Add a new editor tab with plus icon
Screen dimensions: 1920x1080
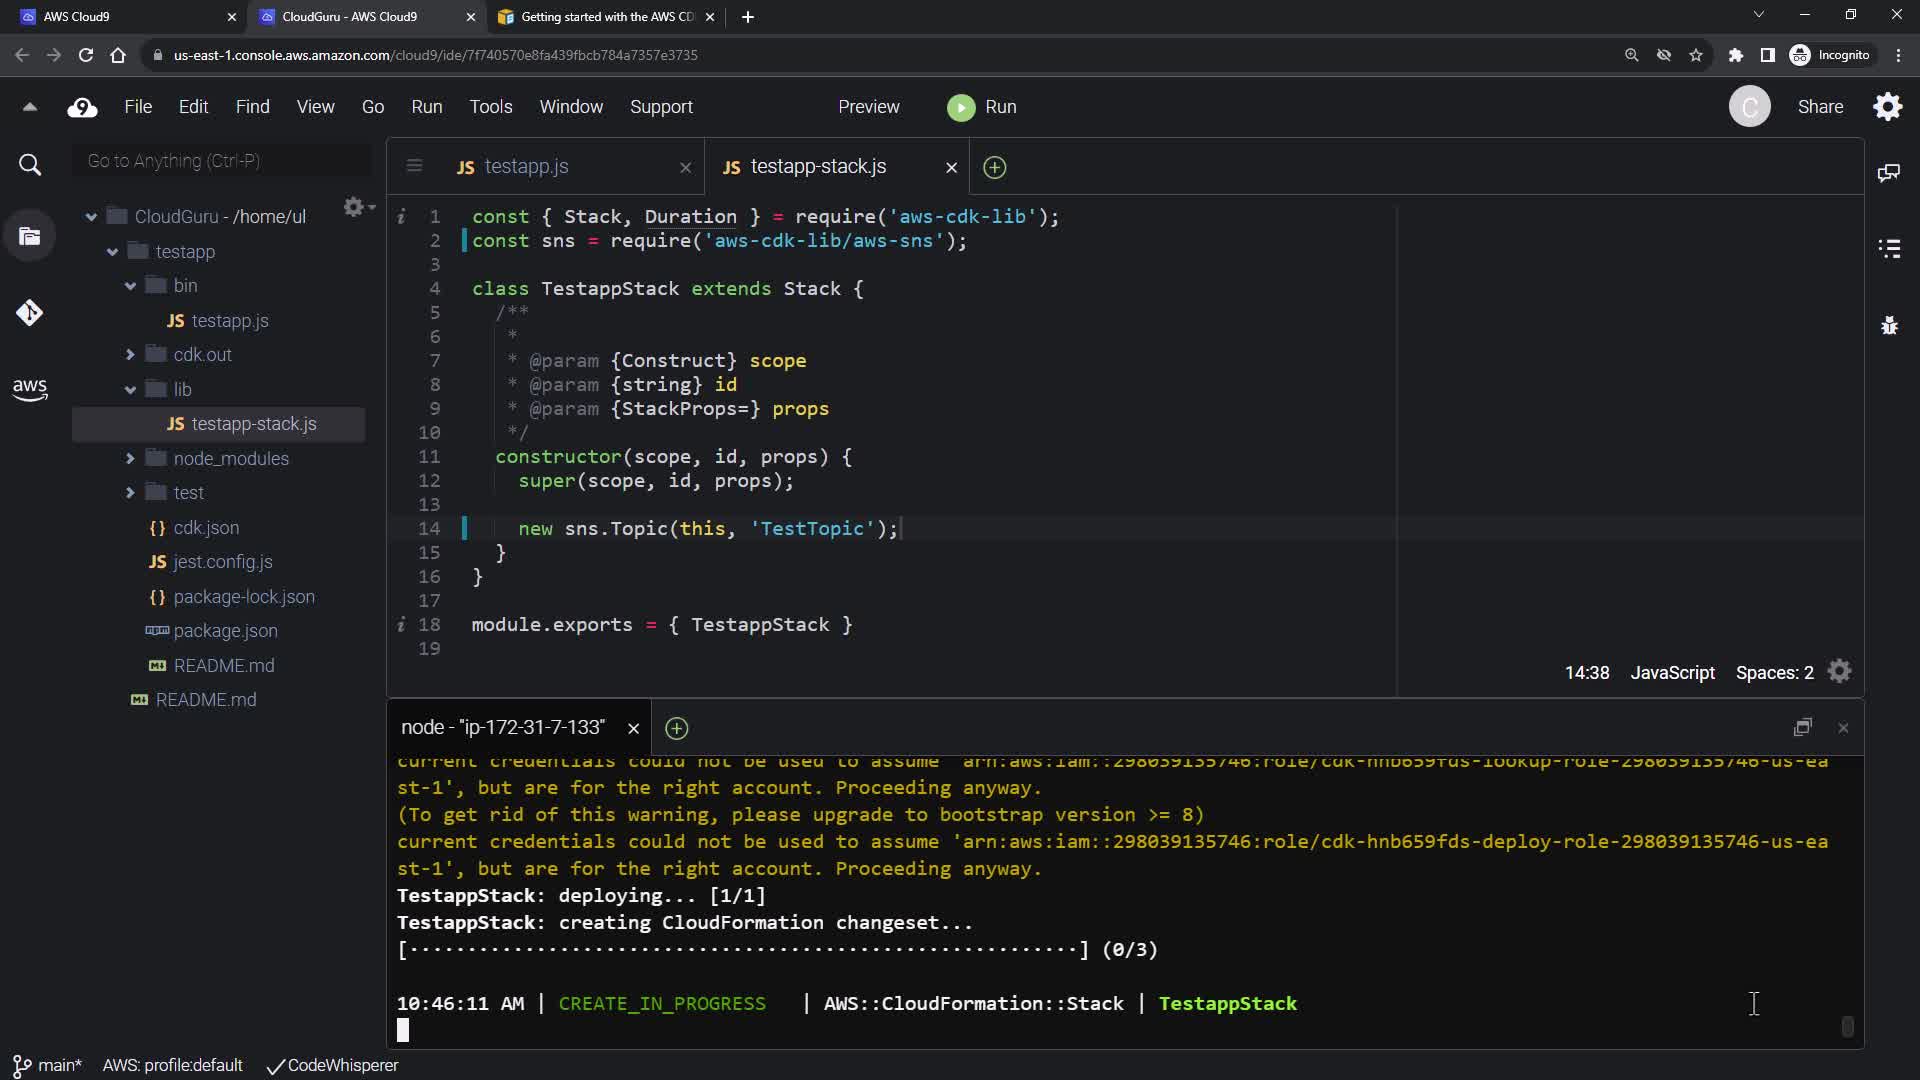click(994, 168)
